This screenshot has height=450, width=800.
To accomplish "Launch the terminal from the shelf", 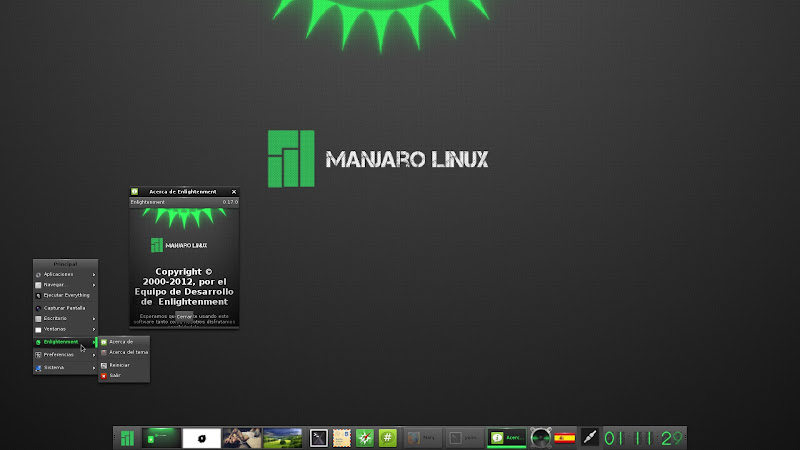I will pos(319,438).
